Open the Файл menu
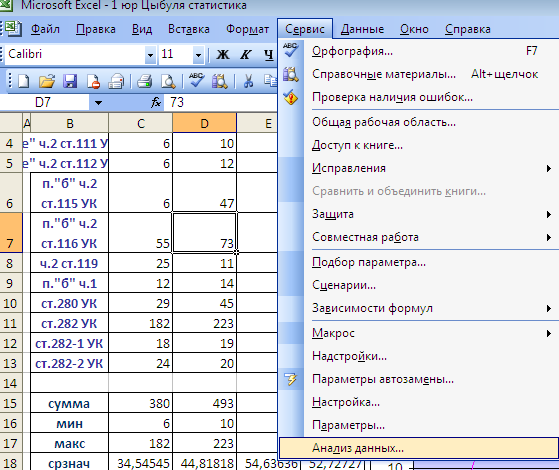559x470 pixels. point(45,29)
